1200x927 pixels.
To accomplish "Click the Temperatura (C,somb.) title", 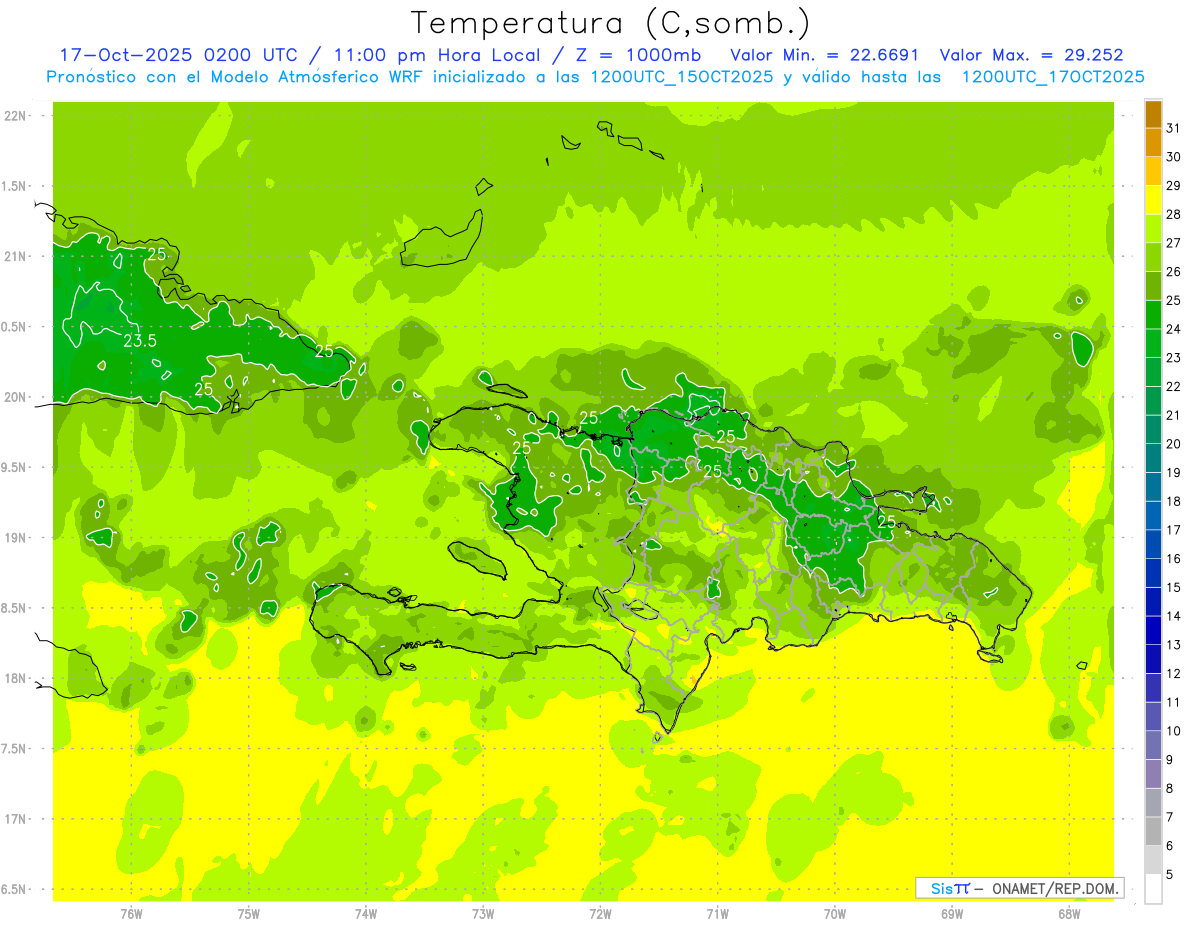I will [x=610, y=23].
